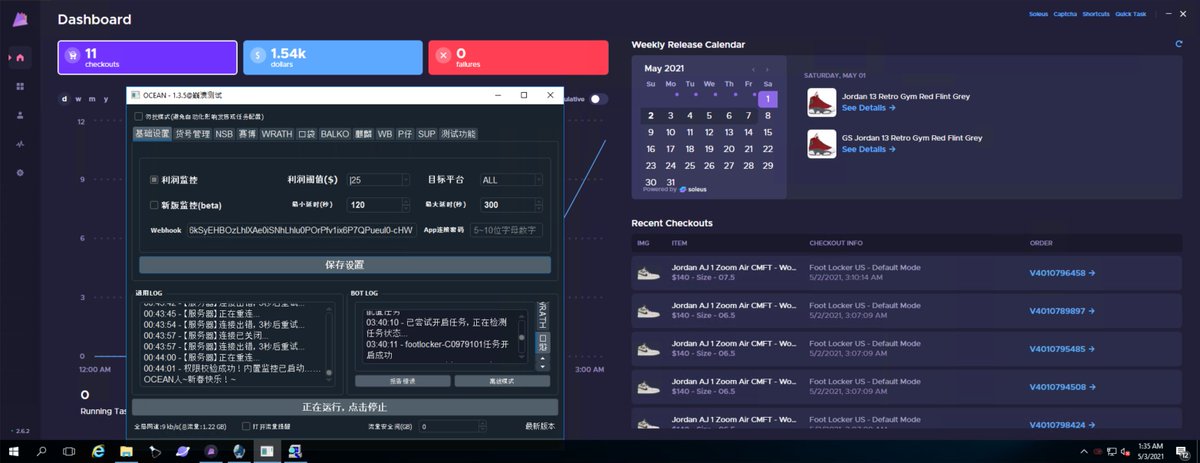This screenshot has width=1200, height=463.
Task: Go to next month in calendar
Action: (x=768, y=69)
